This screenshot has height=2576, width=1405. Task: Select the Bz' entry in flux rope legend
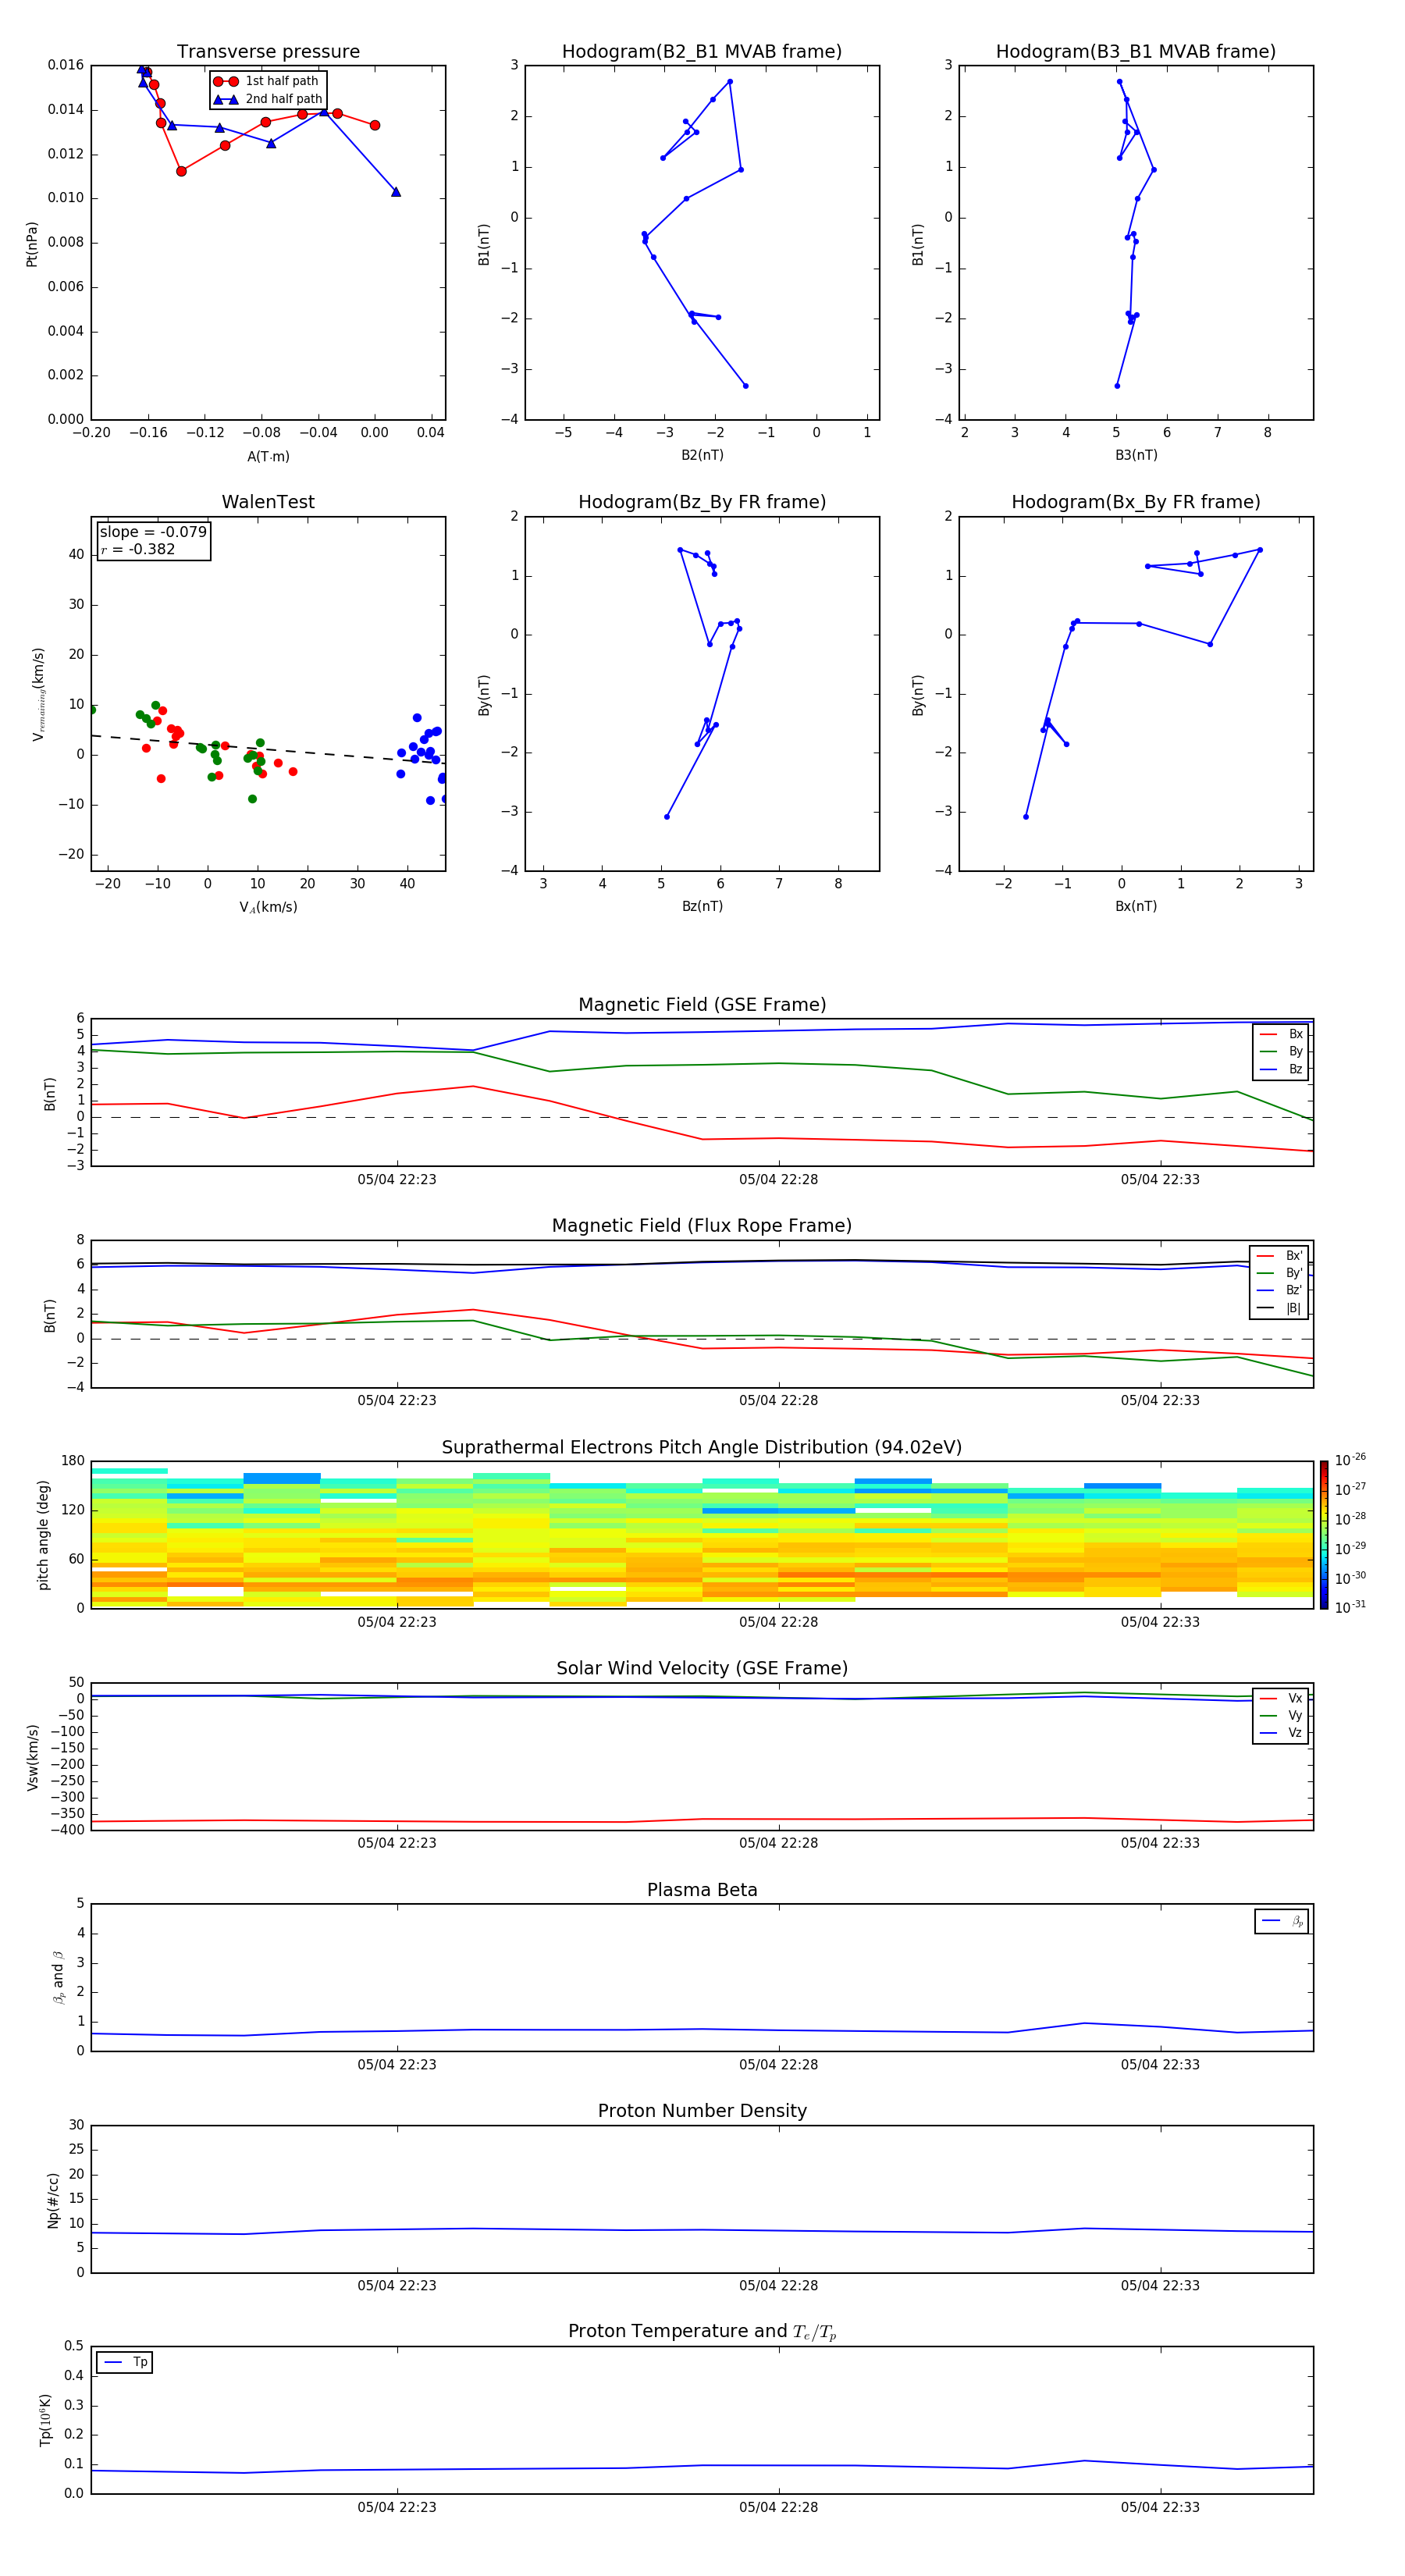click(1280, 1290)
